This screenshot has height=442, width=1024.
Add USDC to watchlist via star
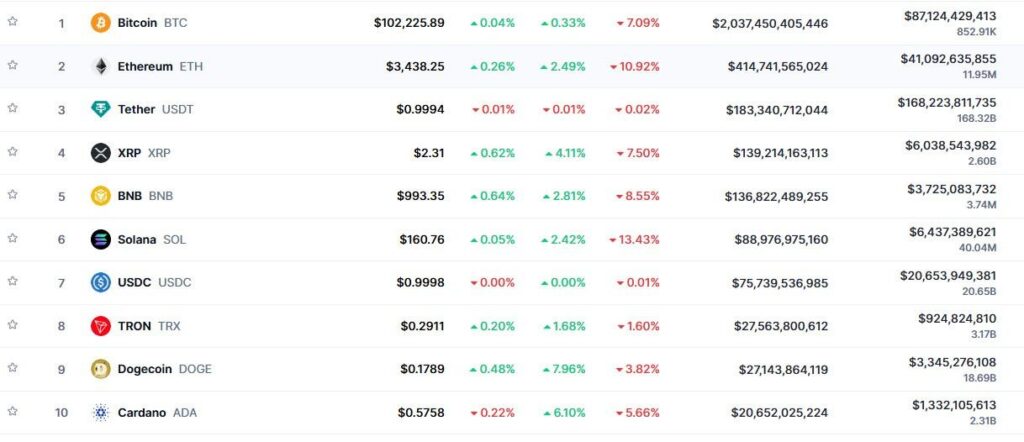tap(13, 281)
